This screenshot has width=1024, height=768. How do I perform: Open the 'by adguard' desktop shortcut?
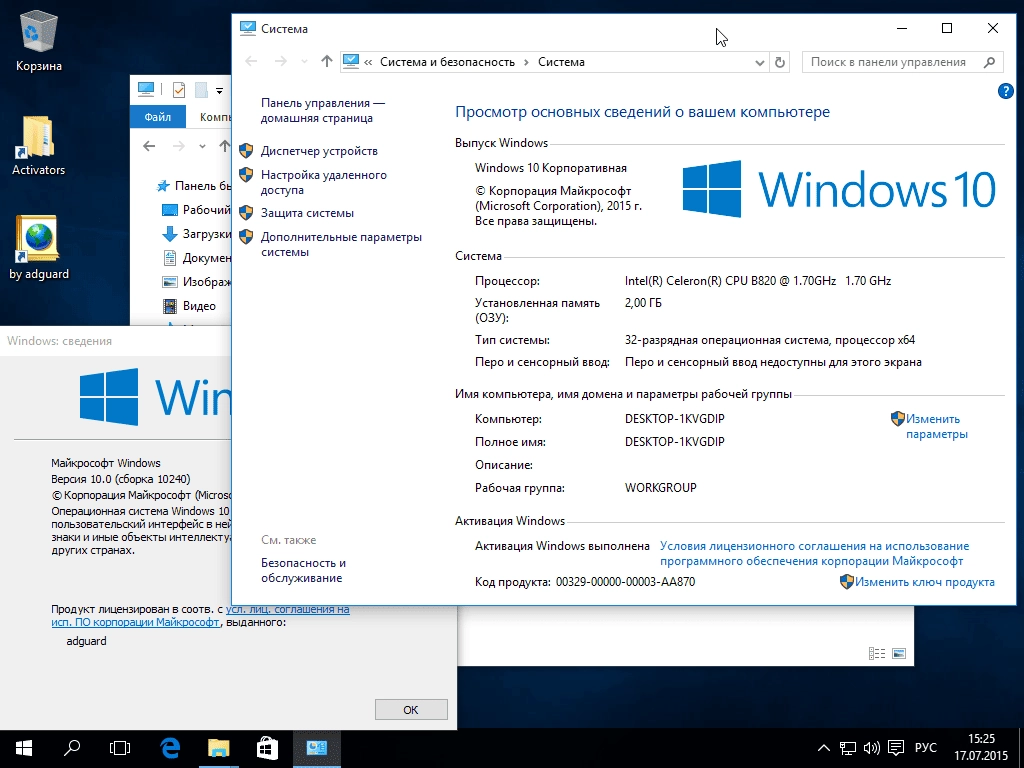39,248
